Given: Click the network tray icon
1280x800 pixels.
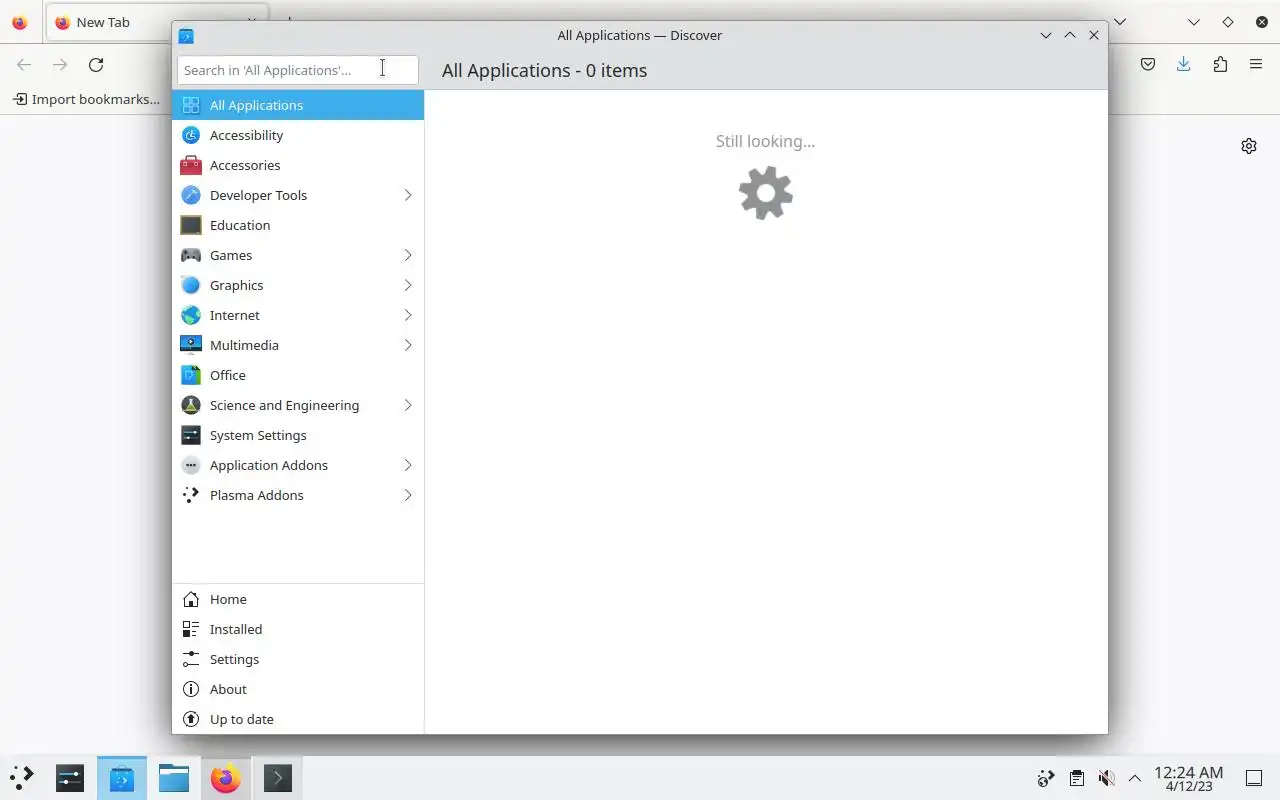Looking at the screenshot, I should (1046, 778).
